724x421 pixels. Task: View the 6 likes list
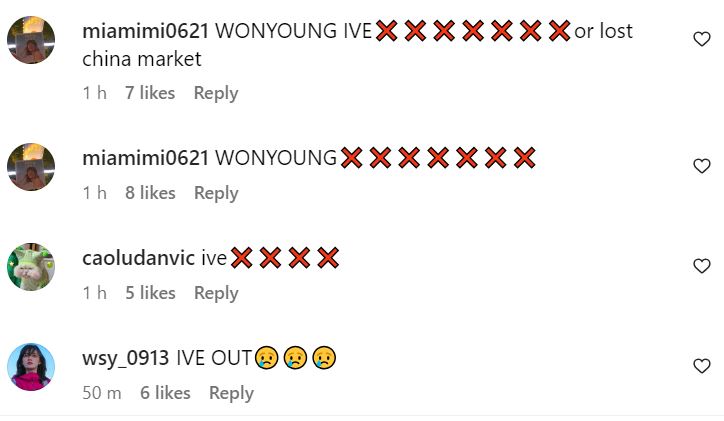point(165,394)
